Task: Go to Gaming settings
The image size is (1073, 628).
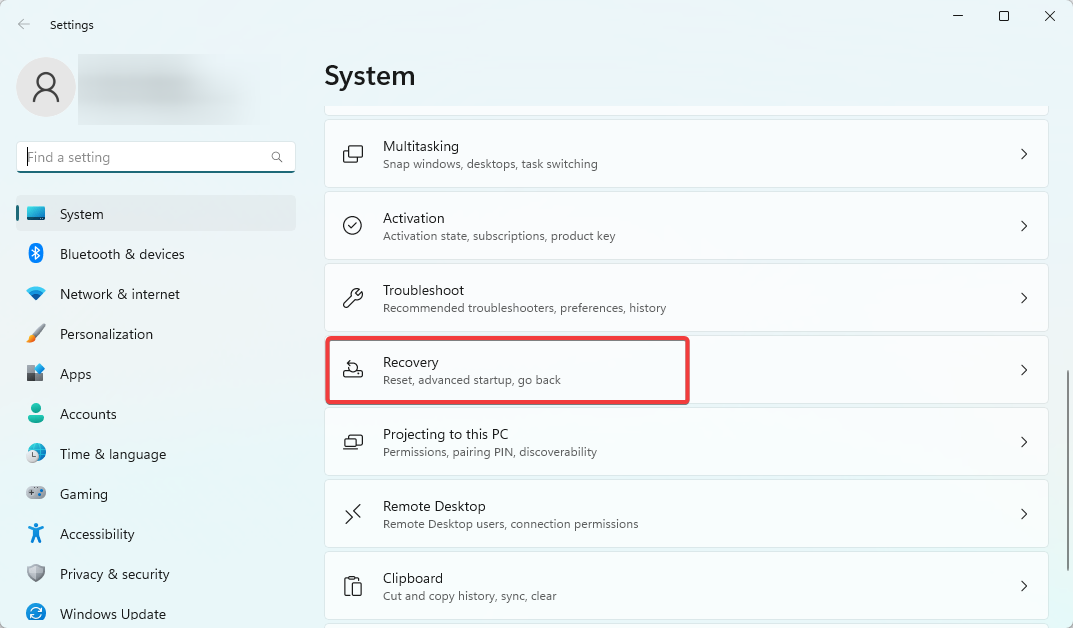Action: (x=156, y=494)
